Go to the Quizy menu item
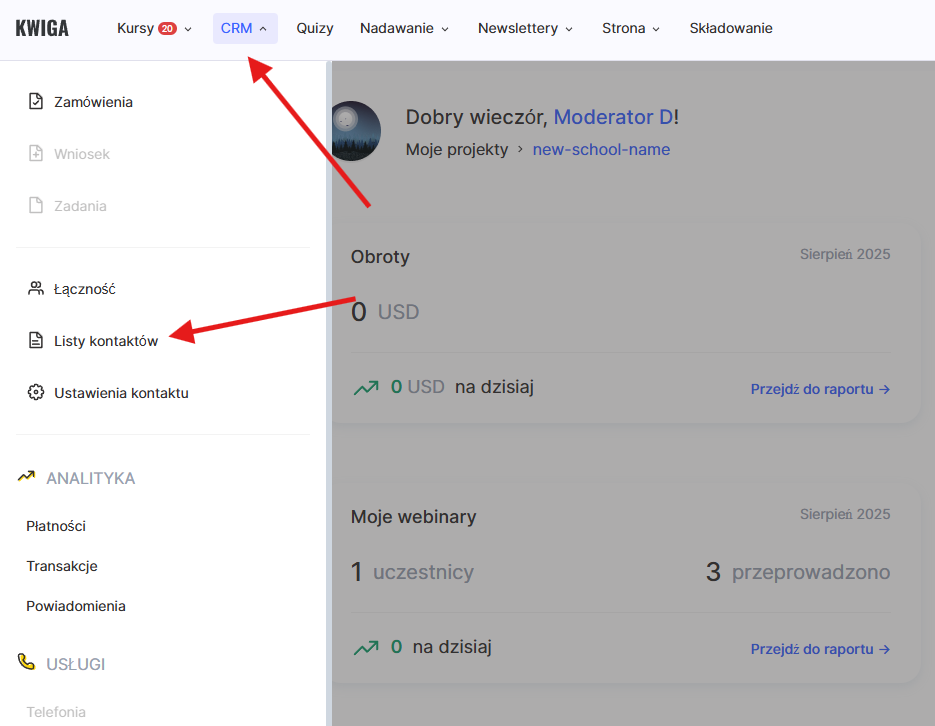Image resolution: width=935 pixels, height=726 pixels. click(315, 28)
